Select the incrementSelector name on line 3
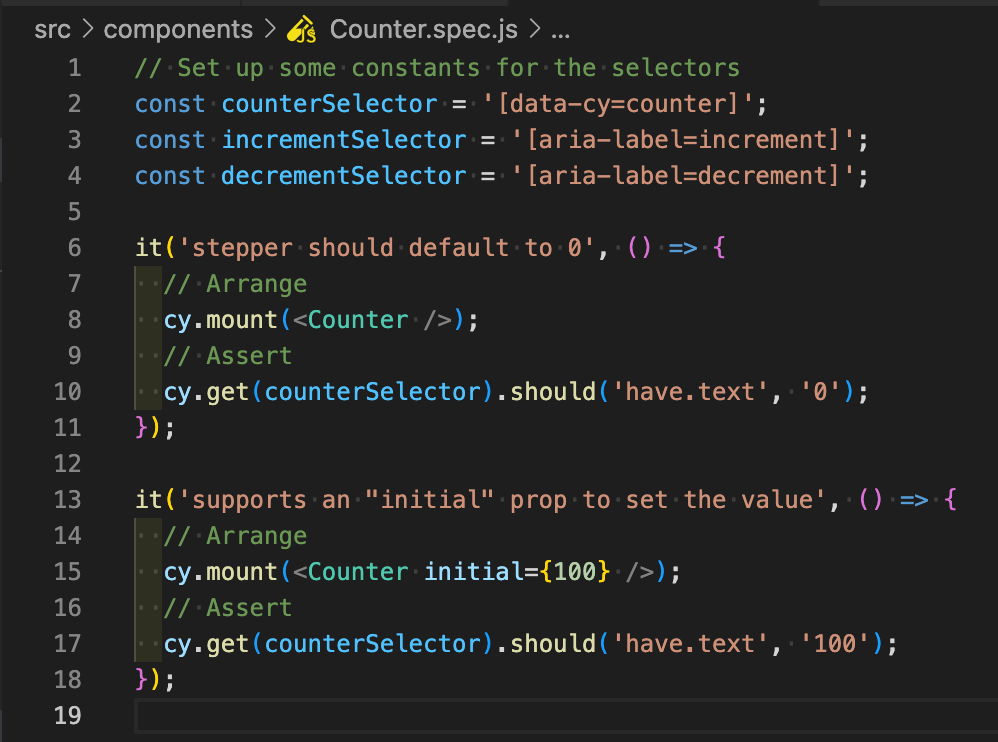 (x=344, y=139)
